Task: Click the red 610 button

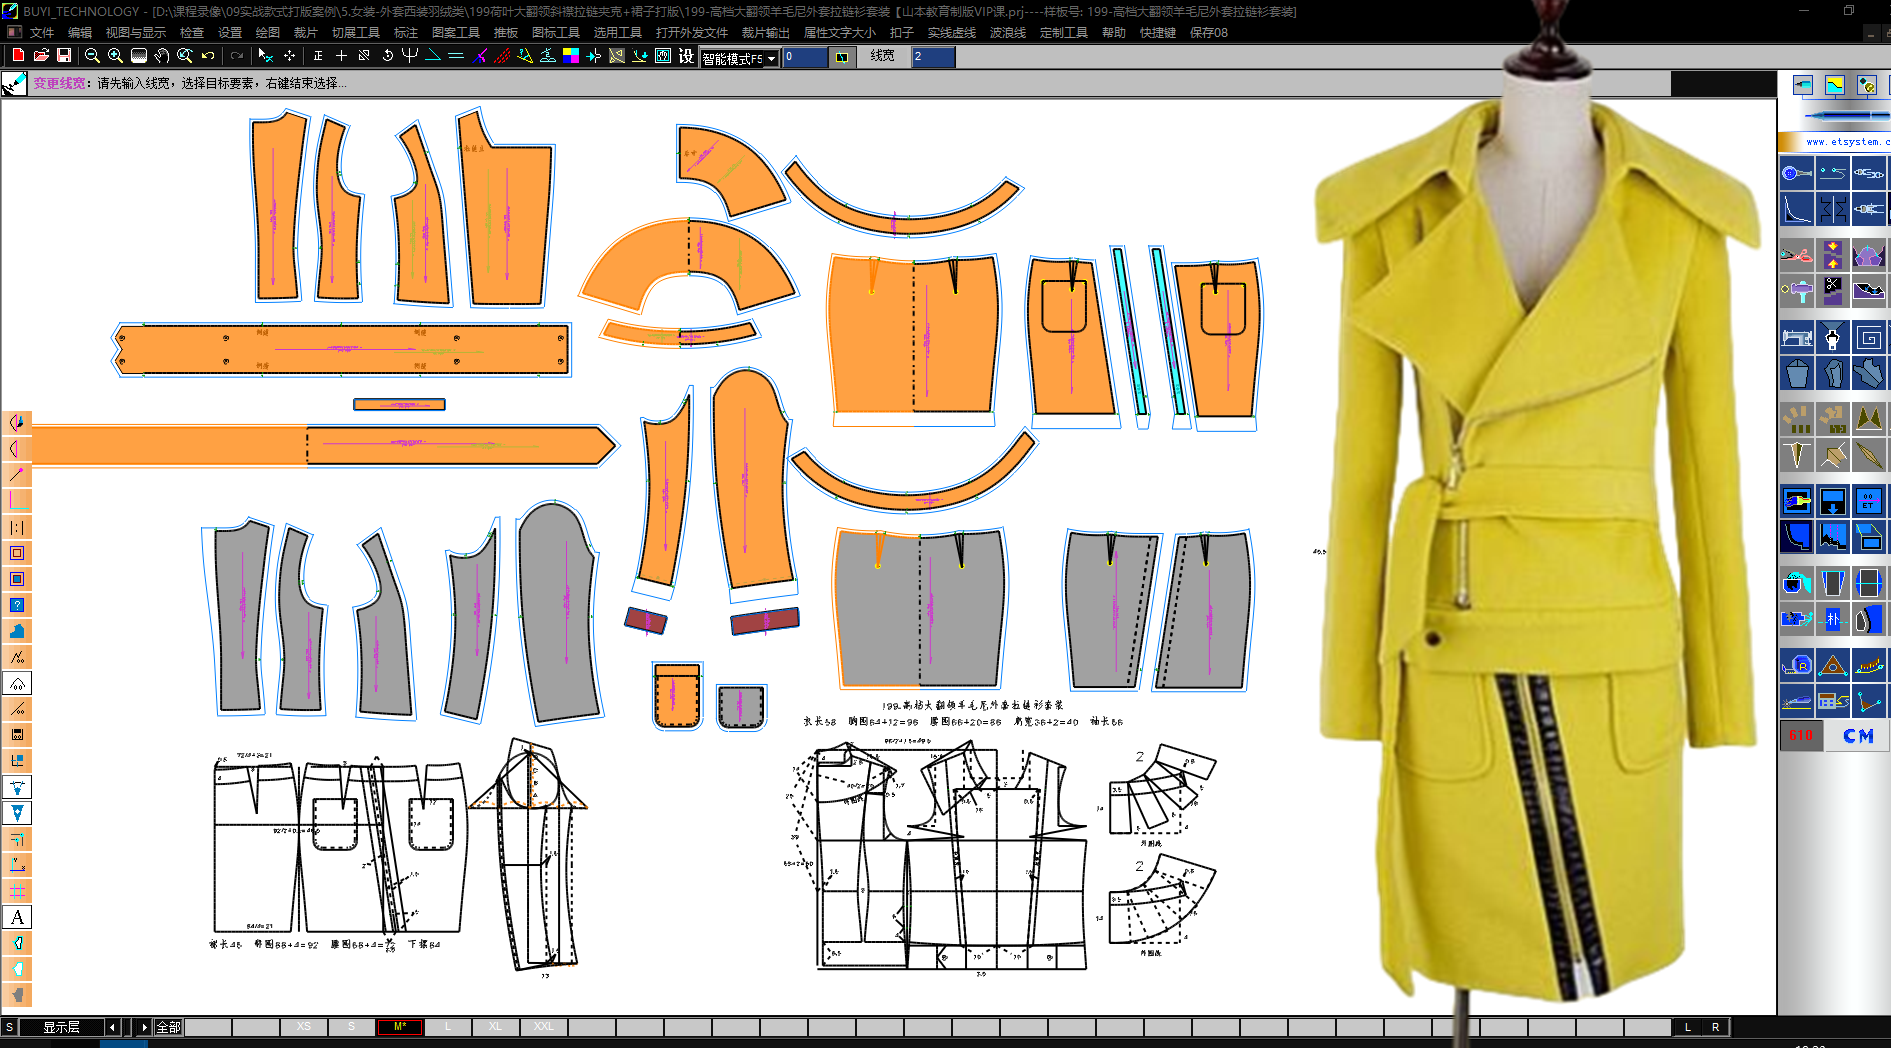Action: [1801, 736]
